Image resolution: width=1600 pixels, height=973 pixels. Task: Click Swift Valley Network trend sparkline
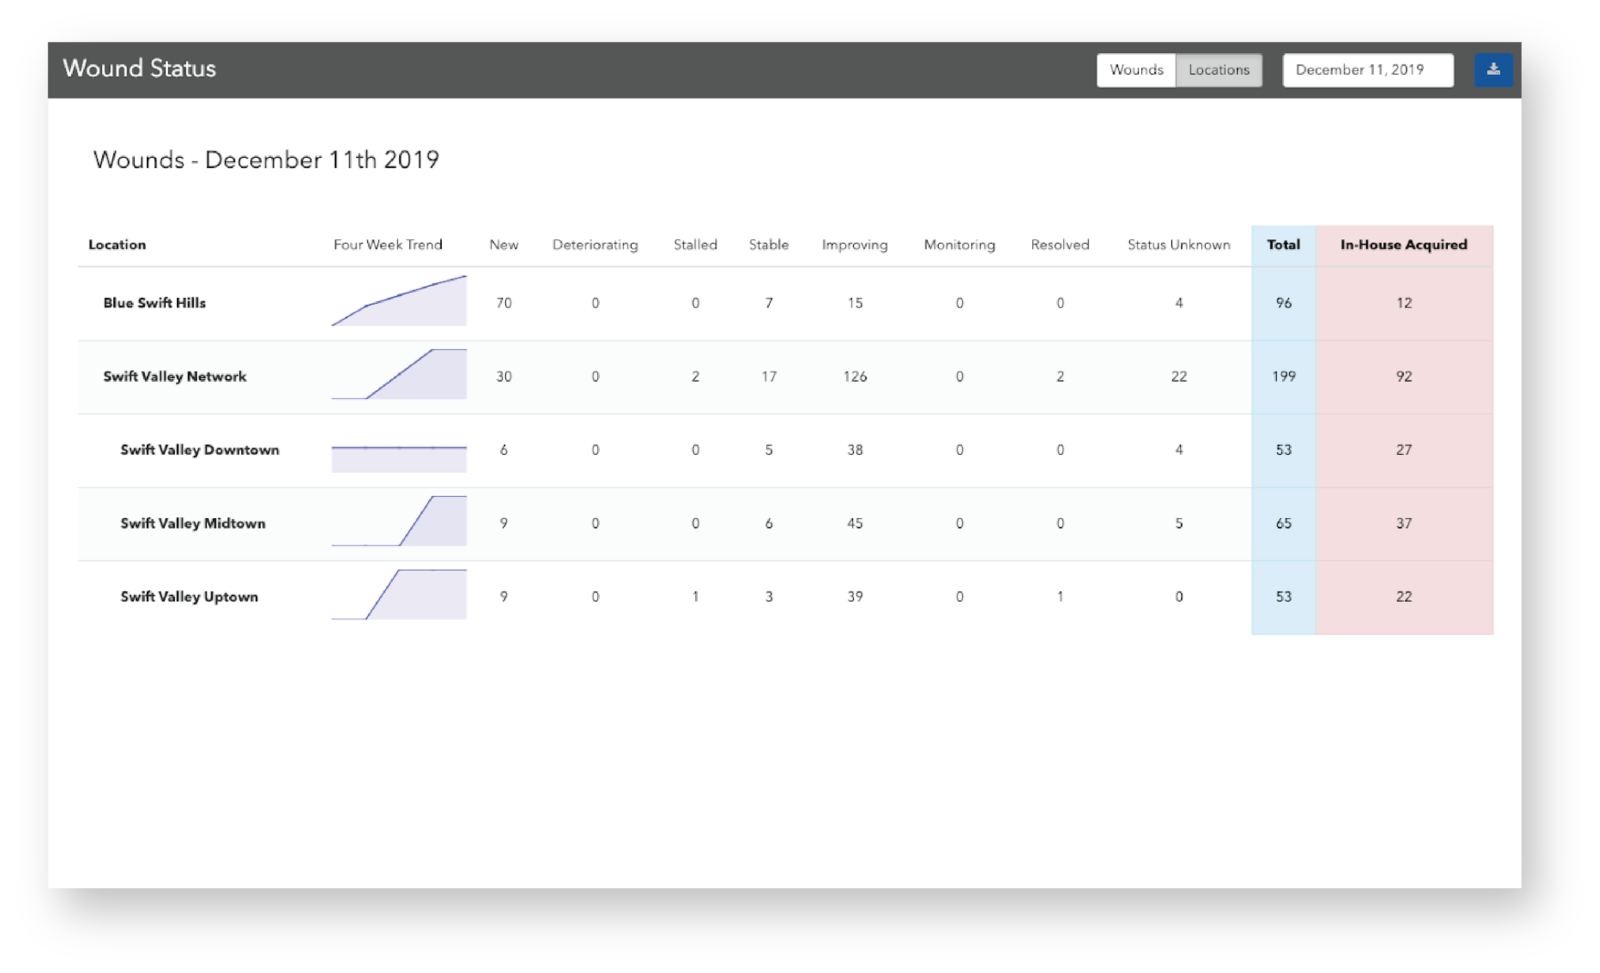399,376
